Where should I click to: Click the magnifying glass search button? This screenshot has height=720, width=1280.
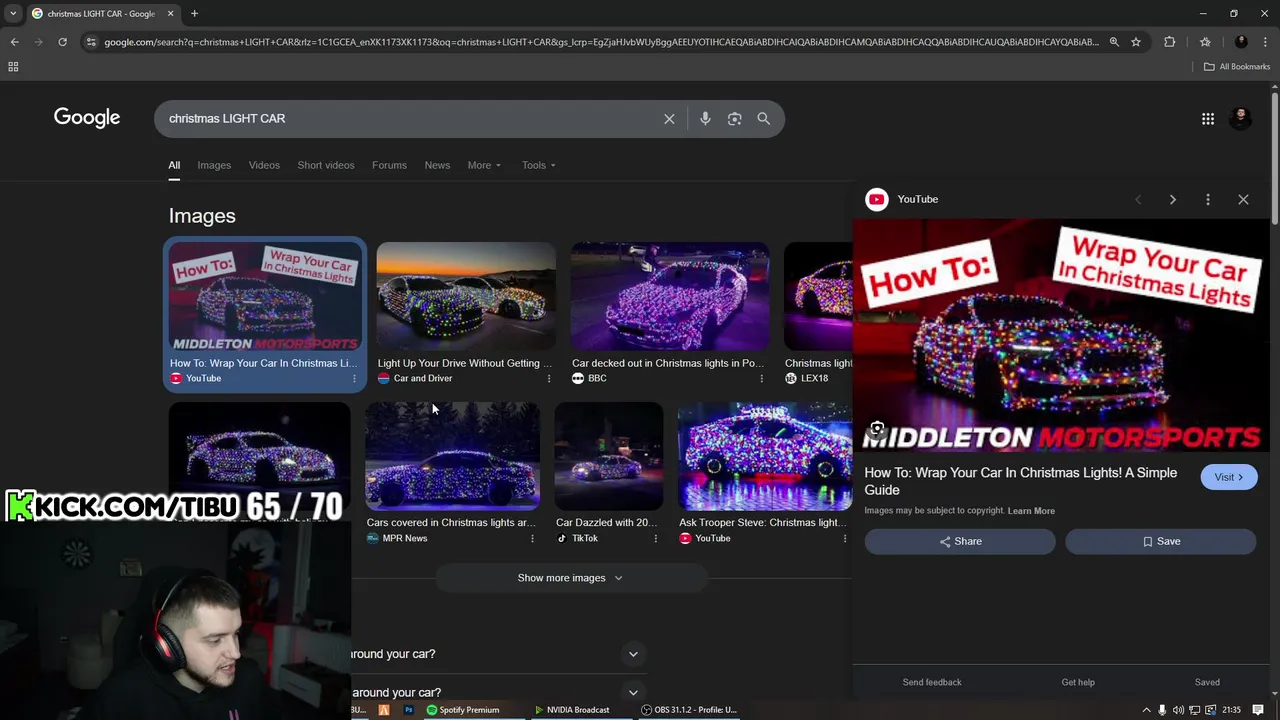click(763, 119)
